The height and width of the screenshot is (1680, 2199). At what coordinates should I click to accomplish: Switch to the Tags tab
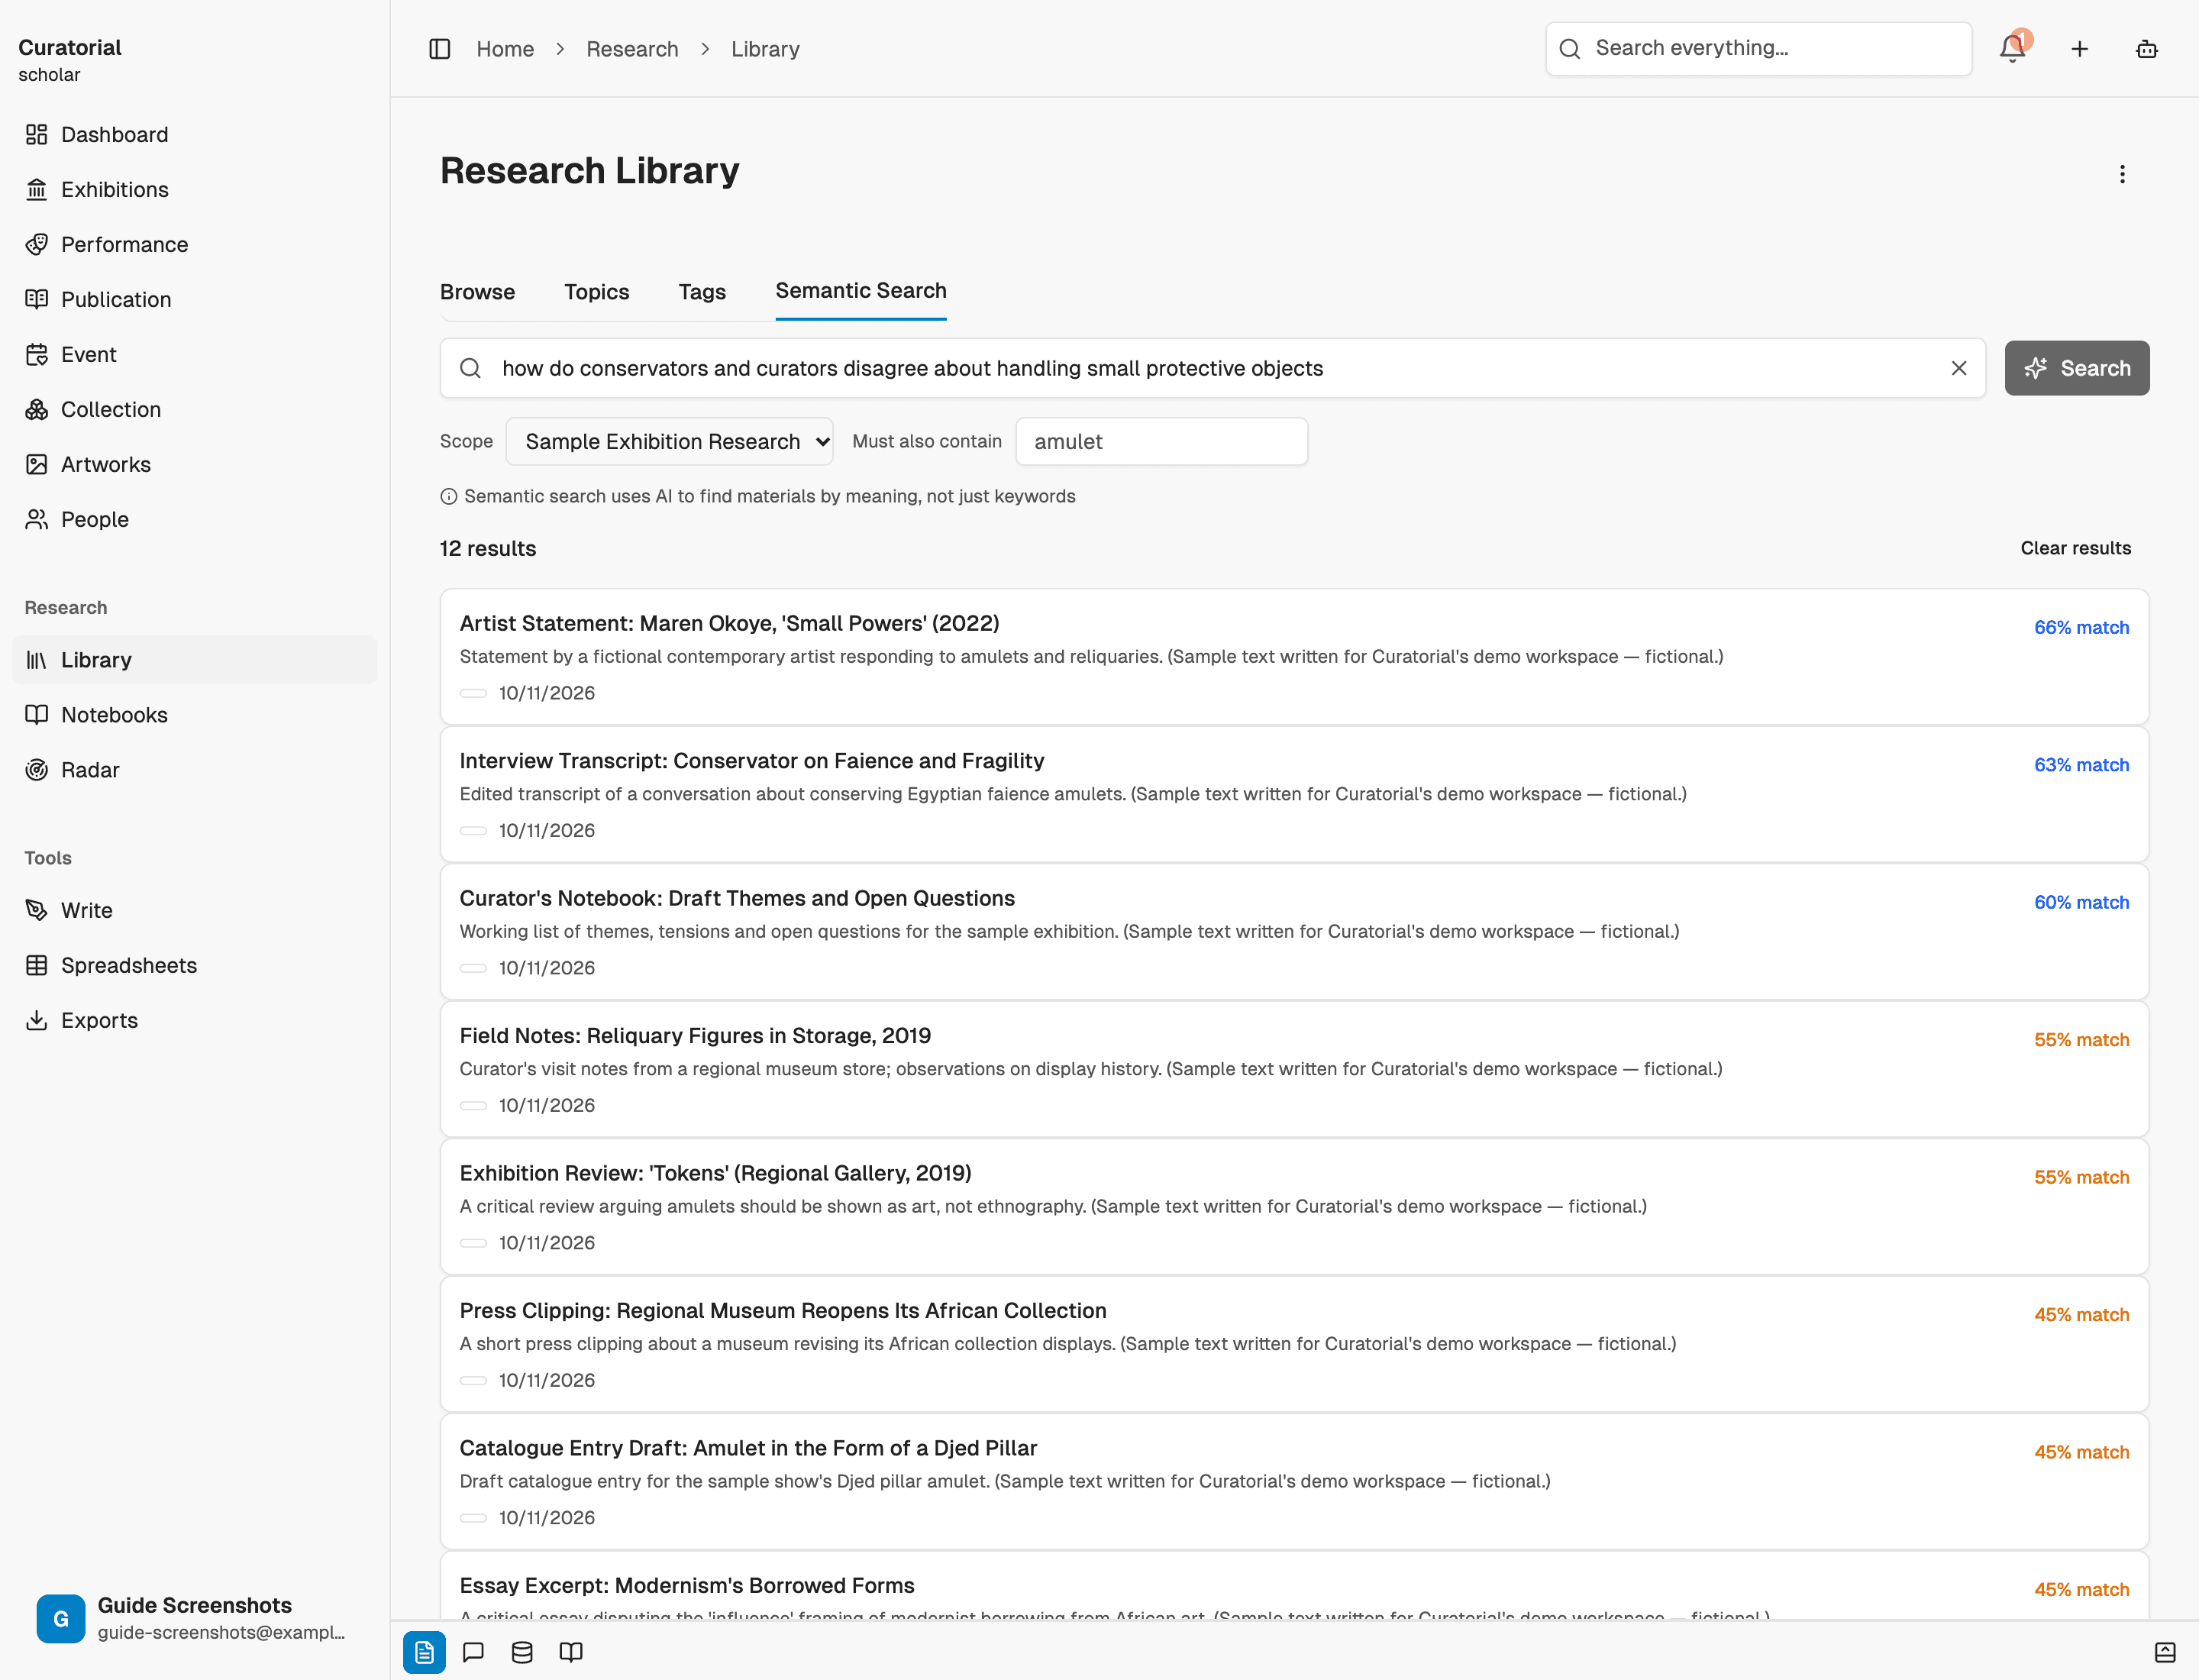pyautogui.click(x=702, y=292)
